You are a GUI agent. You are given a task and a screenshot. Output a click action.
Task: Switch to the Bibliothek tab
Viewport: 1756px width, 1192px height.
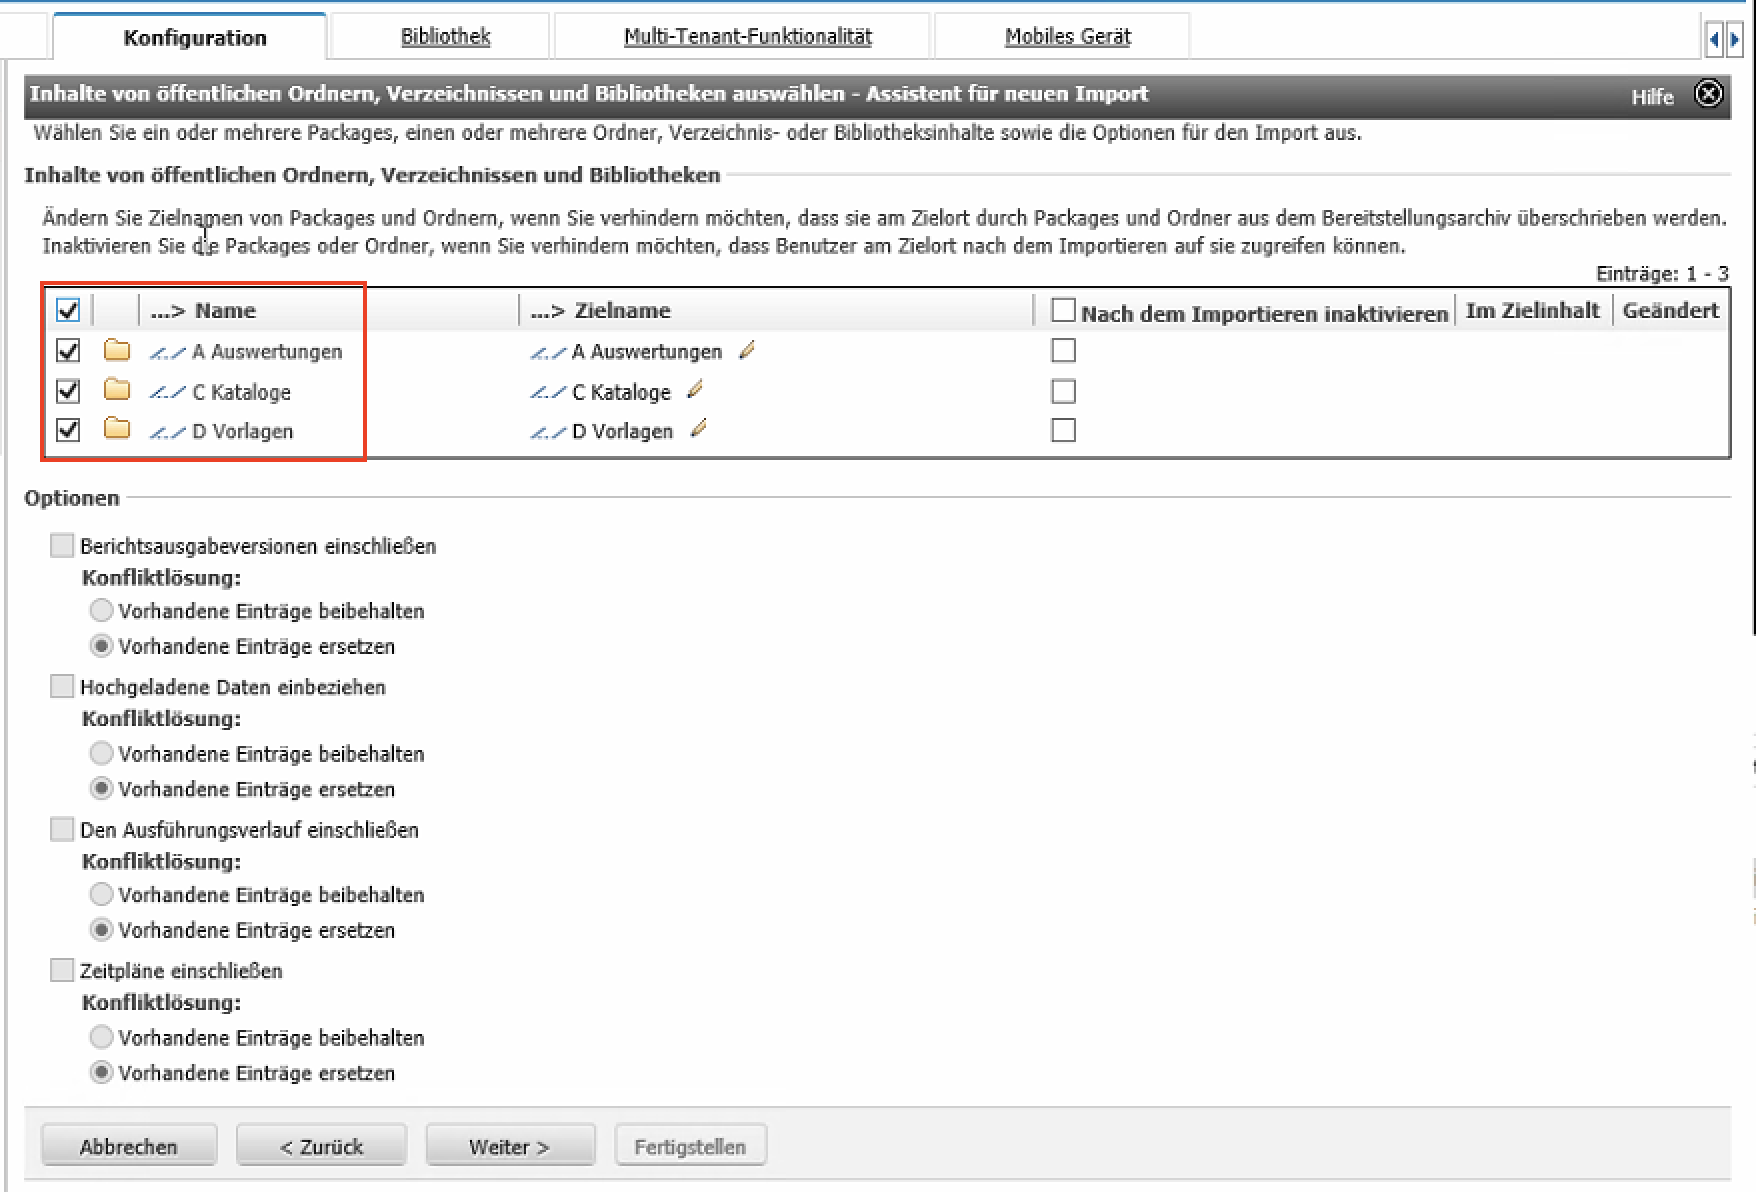coord(445,37)
